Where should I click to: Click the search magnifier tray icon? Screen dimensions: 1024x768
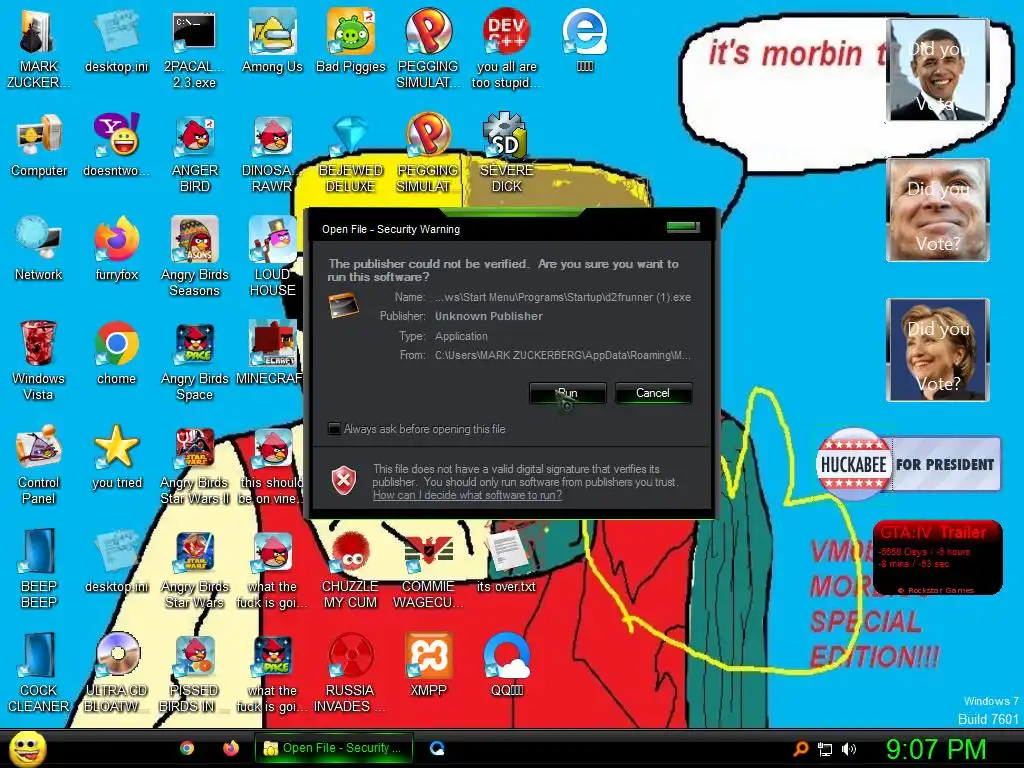(801, 749)
